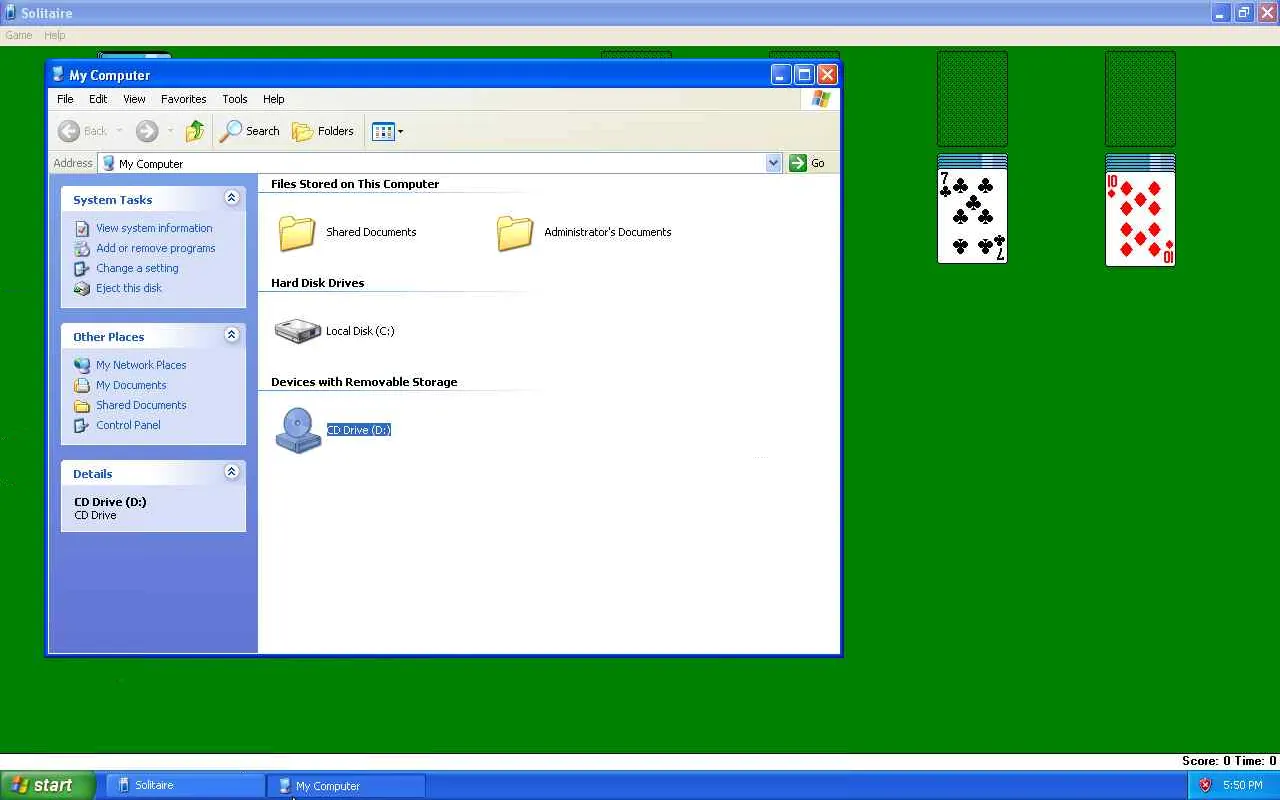Open the Game menu in Solitaire
The width and height of the screenshot is (1280, 800).
coord(19,35)
